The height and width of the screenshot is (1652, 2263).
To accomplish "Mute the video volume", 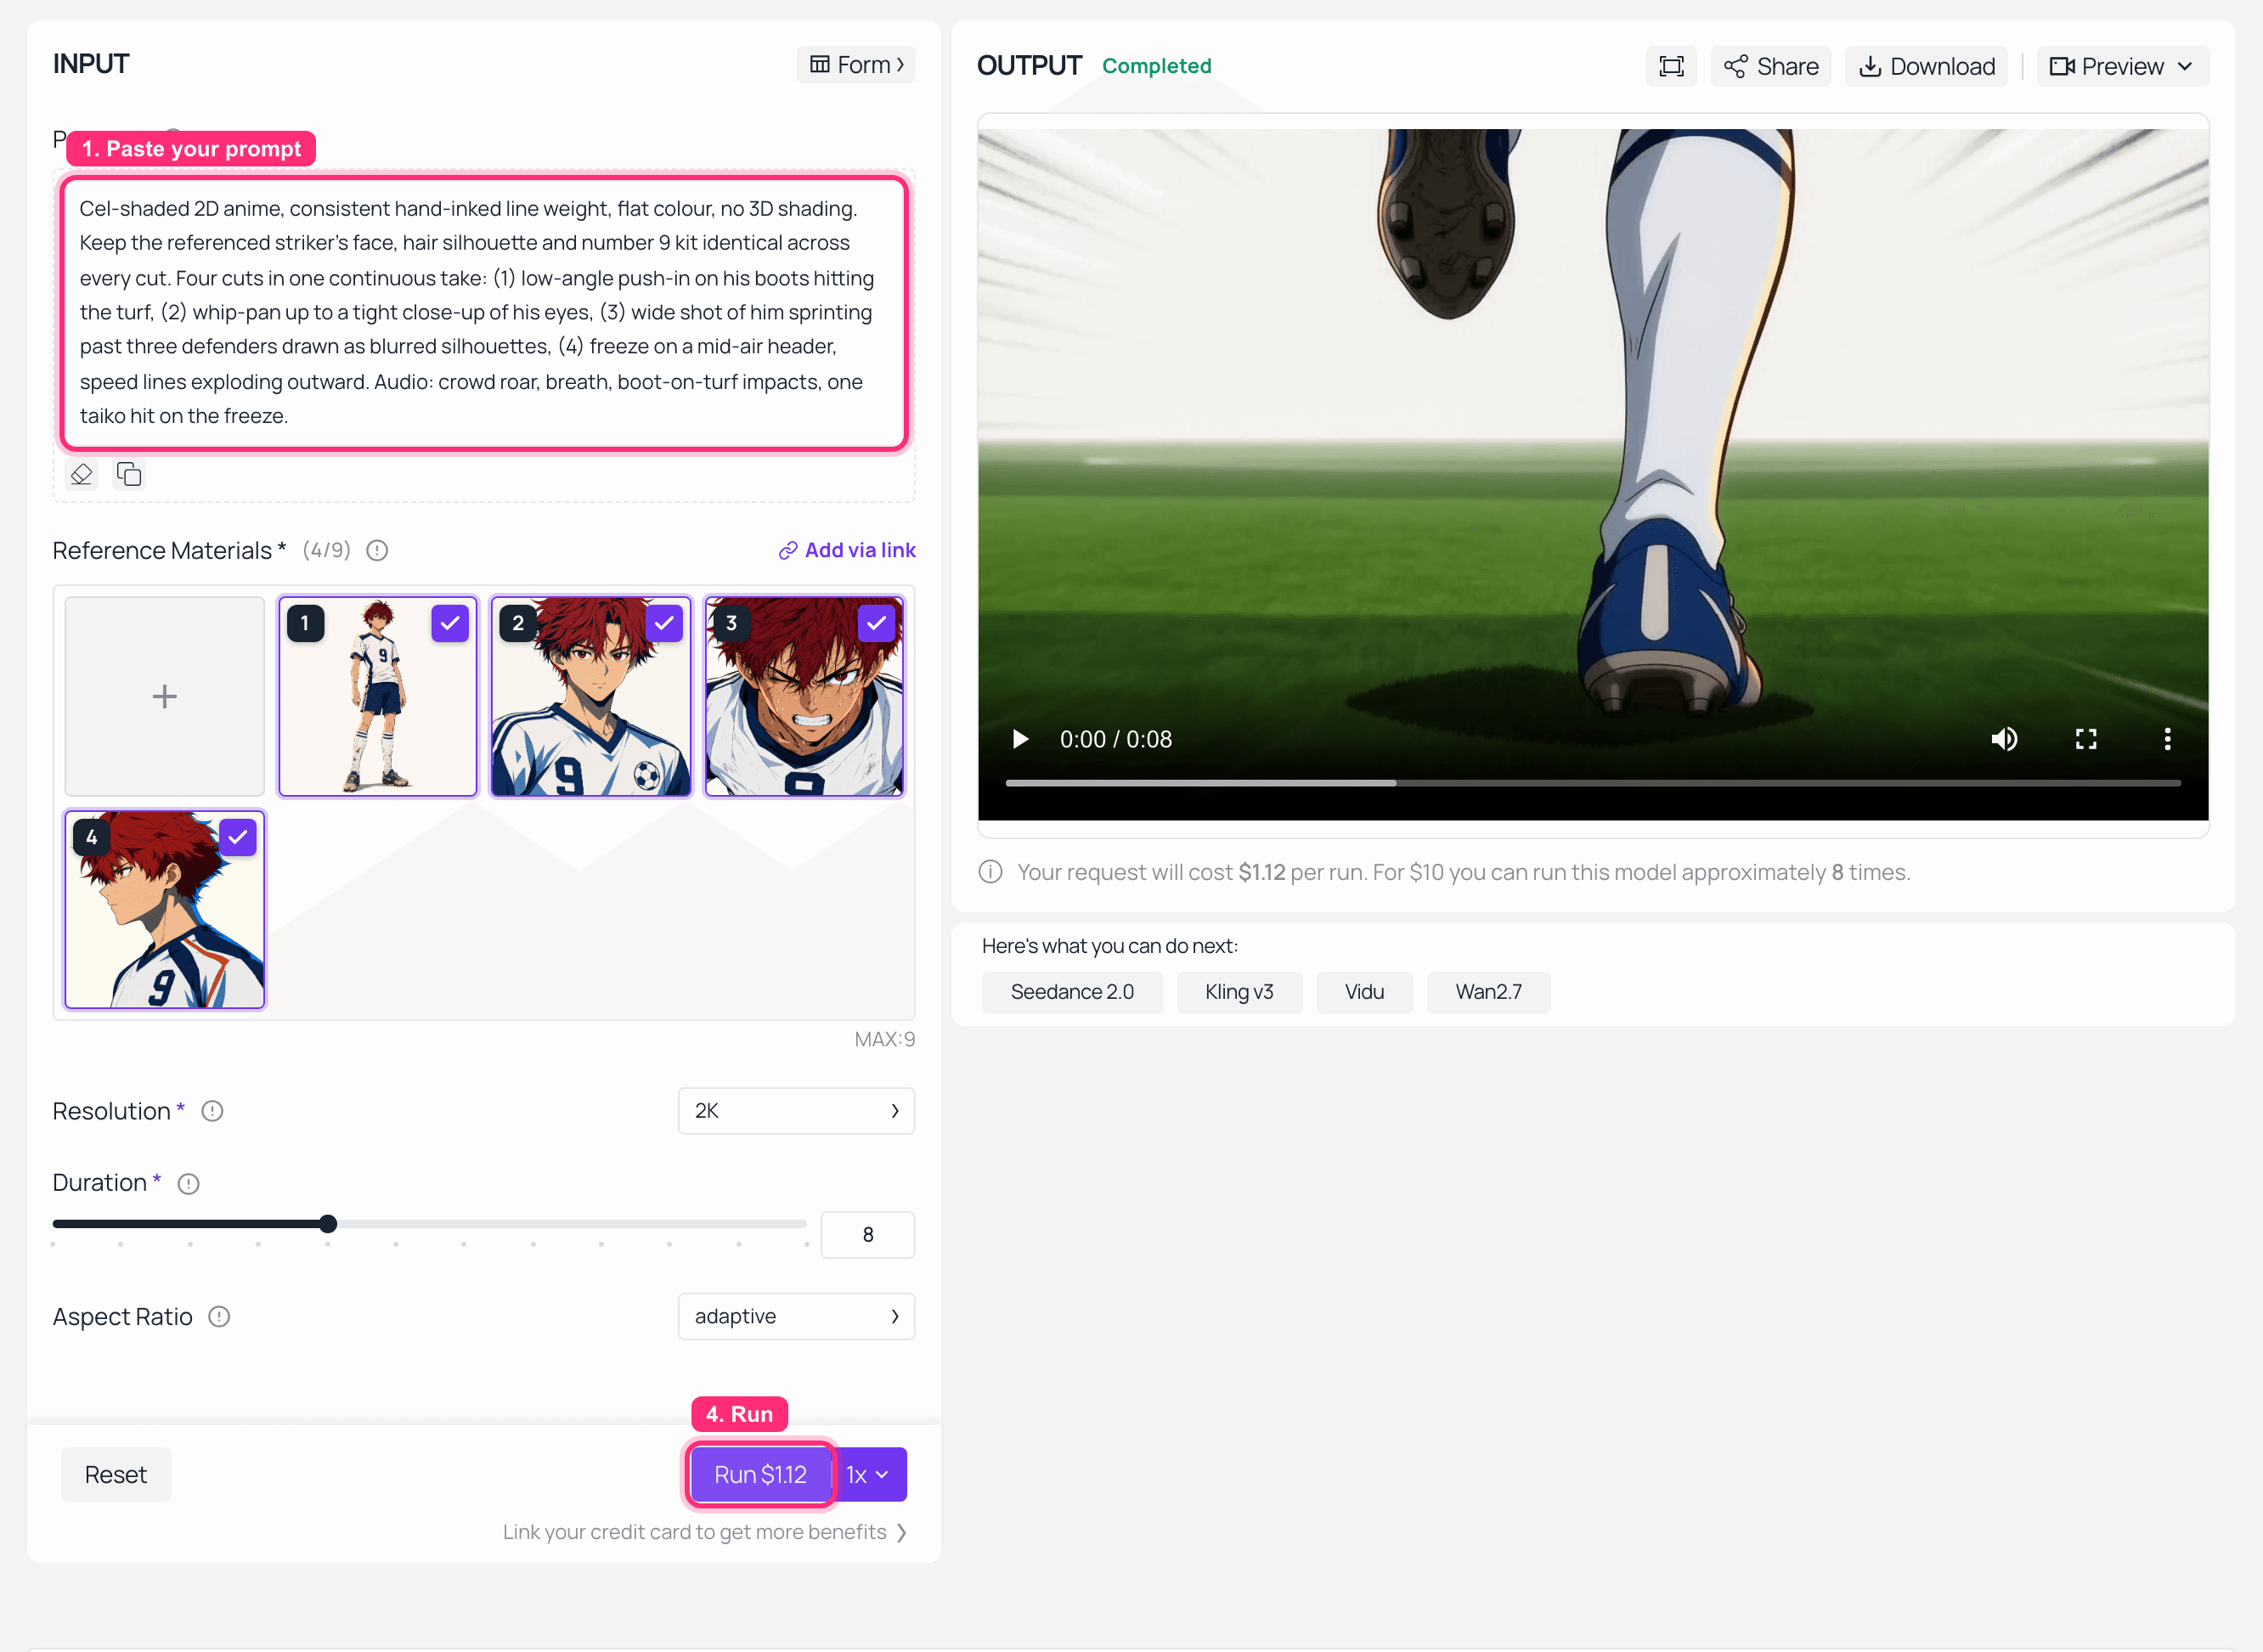I will point(2004,739).
